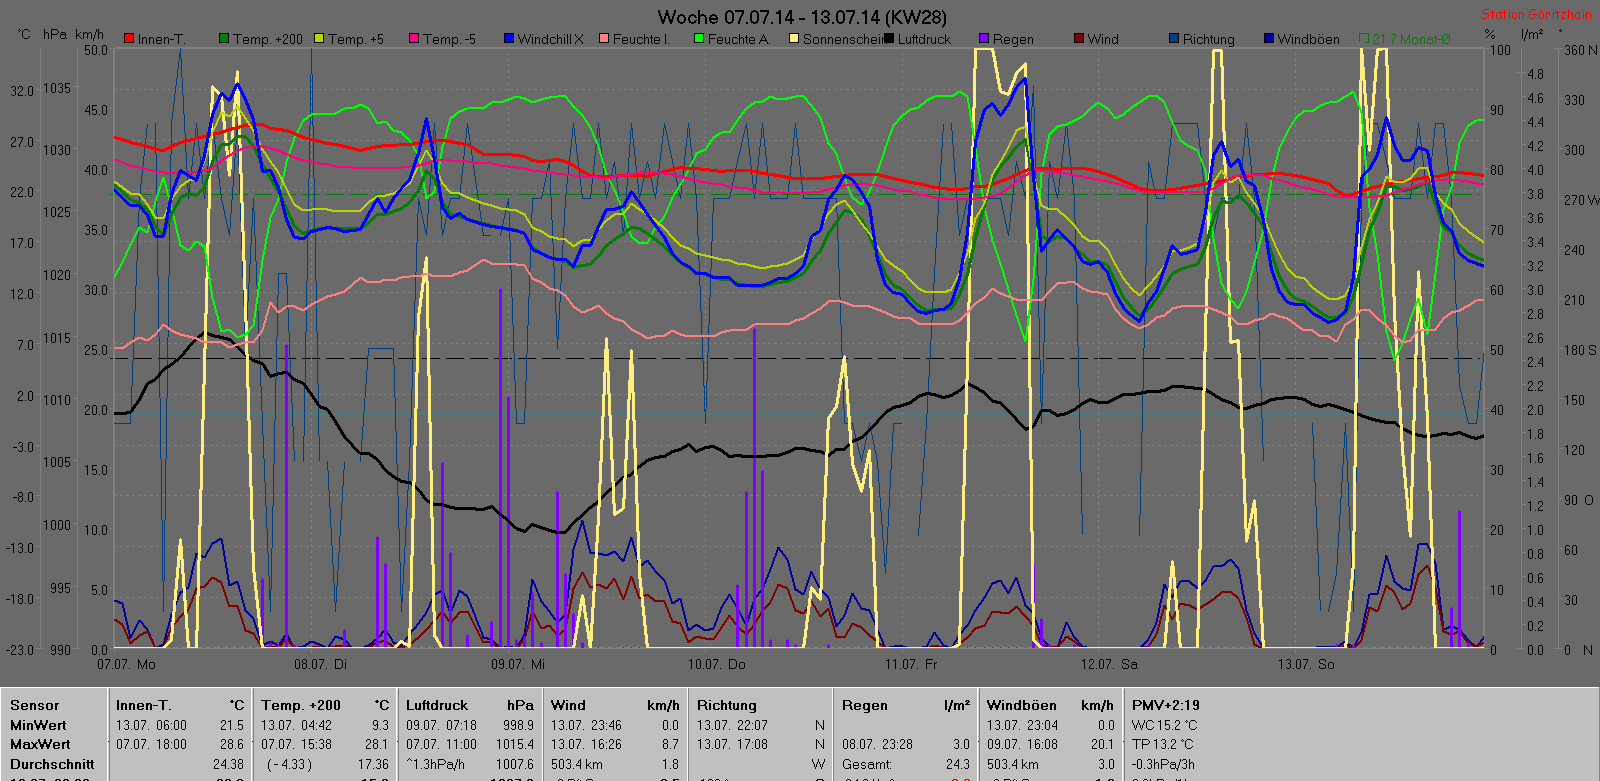This screenshot has width=1600, height=781.
Task: Click the 21.7 Monat-Ø legend text
Action: click(x=1411, y=40)
